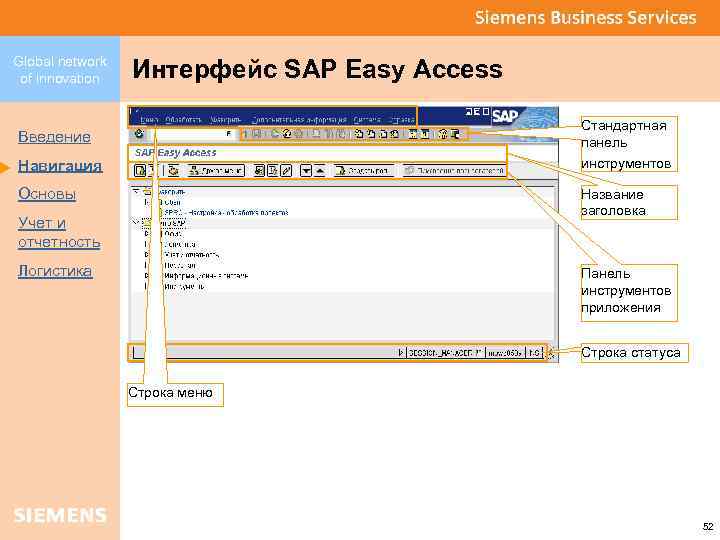Go to previous page icon
Viewport: 720px width, 540px height.
[x=371, y=134]
